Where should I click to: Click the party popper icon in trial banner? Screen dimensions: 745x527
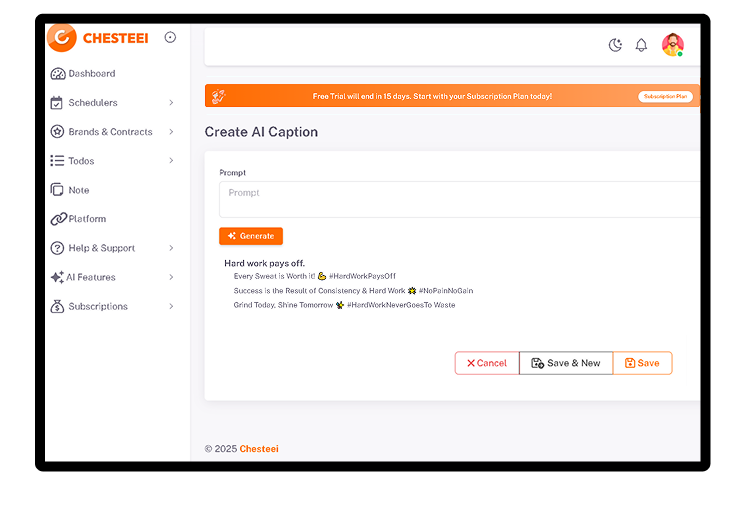coord(219,96)
